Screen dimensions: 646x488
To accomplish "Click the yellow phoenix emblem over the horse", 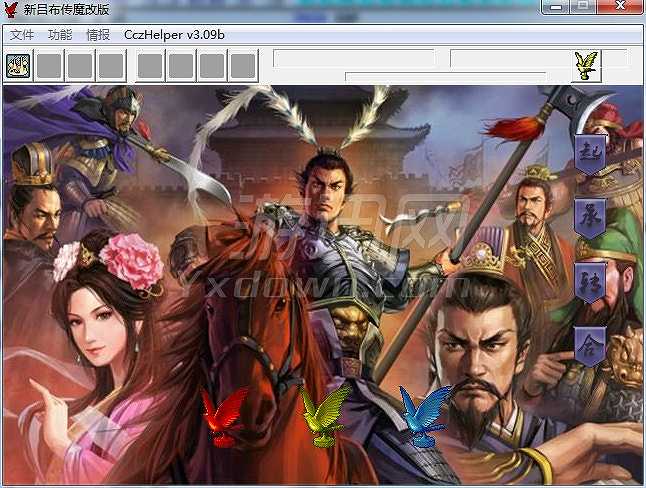I will click(x=325, y=415).
